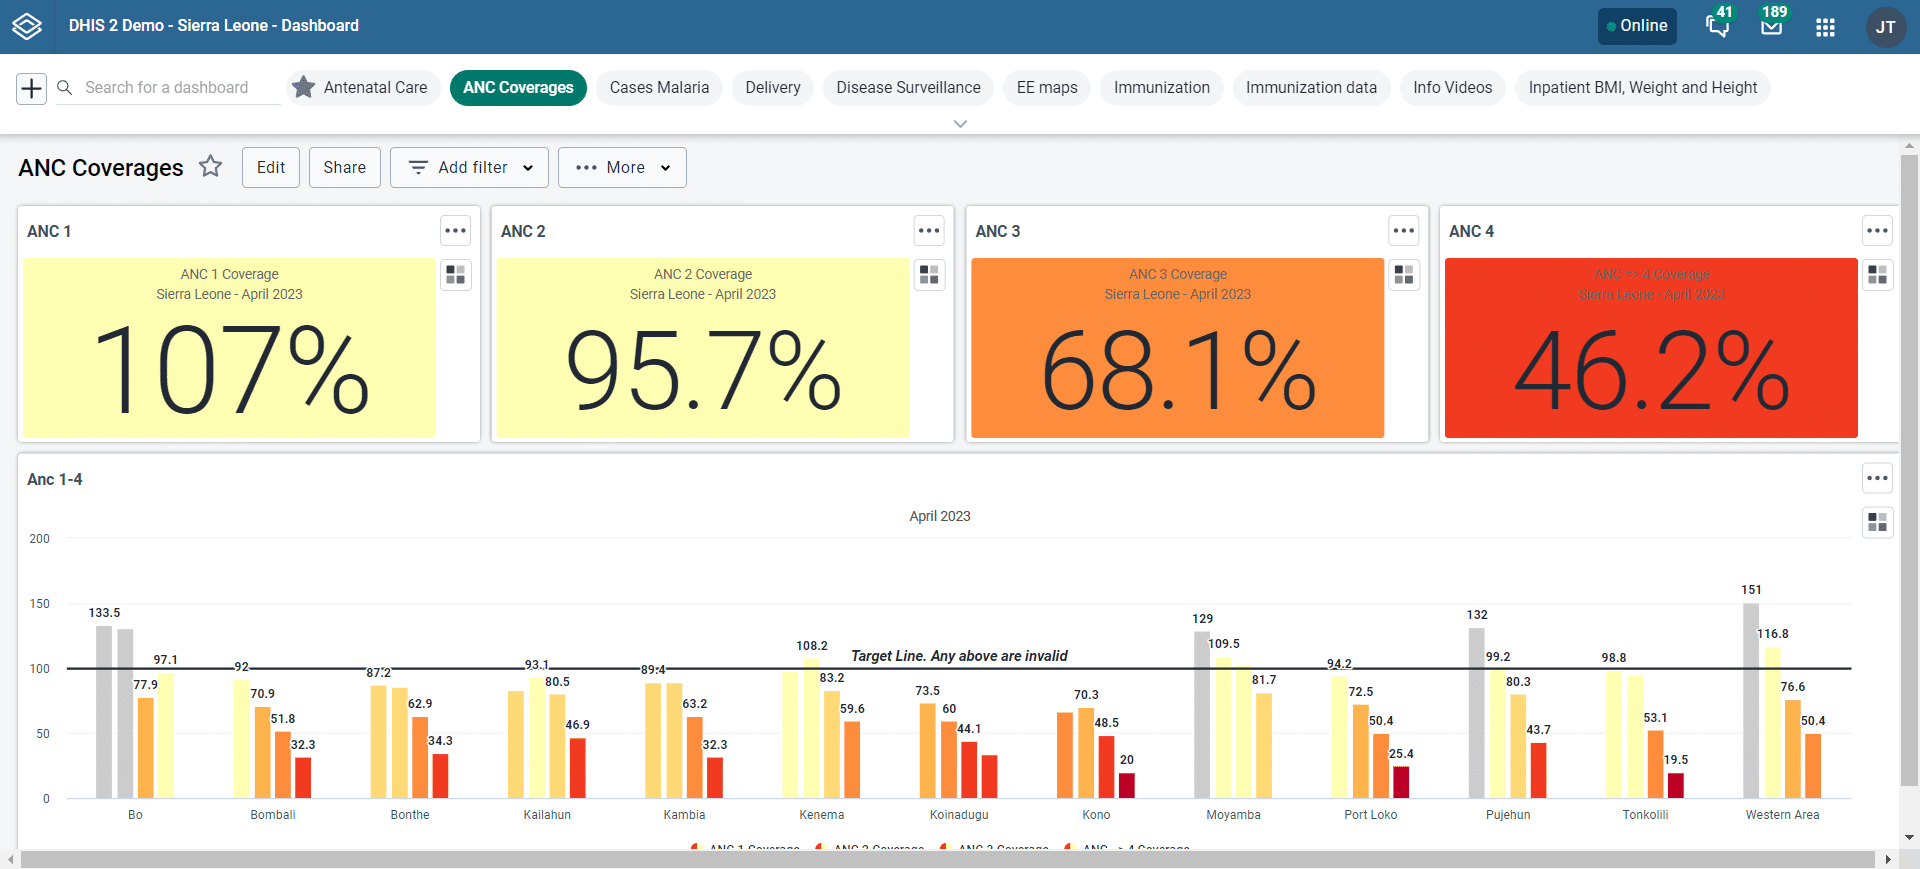
Task: Click the Search for a dashboard field
Action: (167, 88)
